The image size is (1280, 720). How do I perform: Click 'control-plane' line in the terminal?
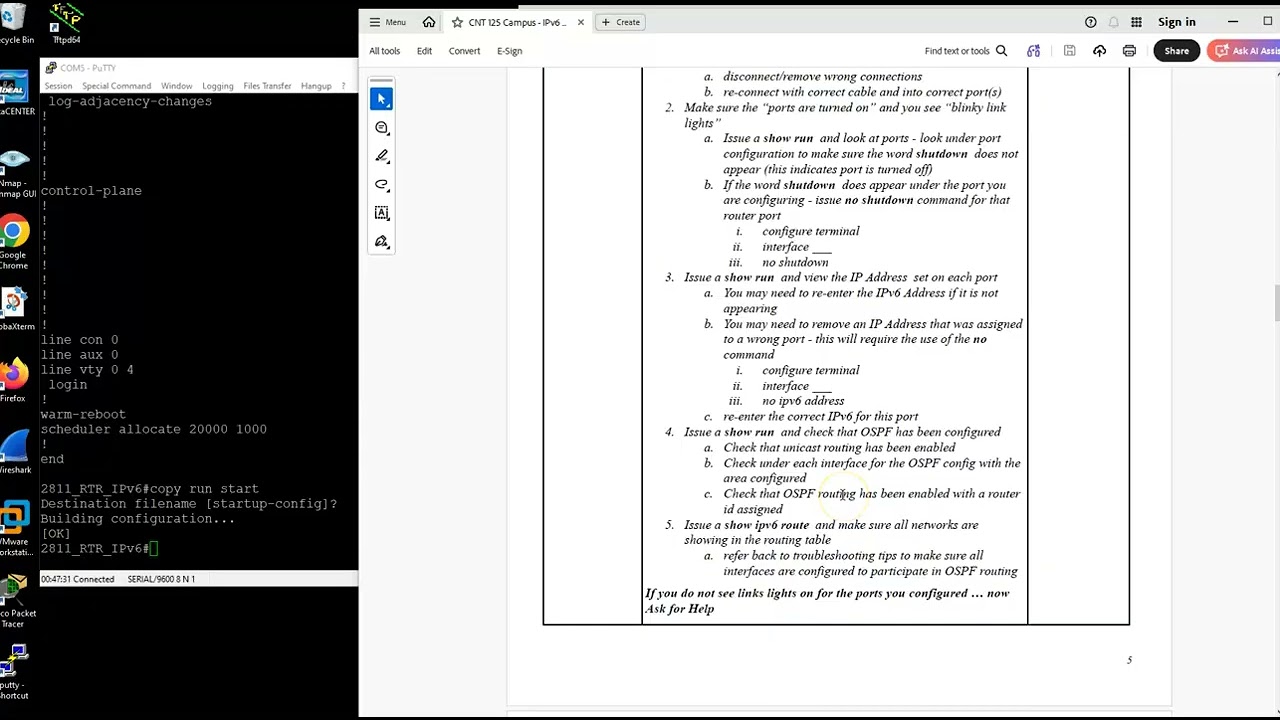click(x=91, y=191)
